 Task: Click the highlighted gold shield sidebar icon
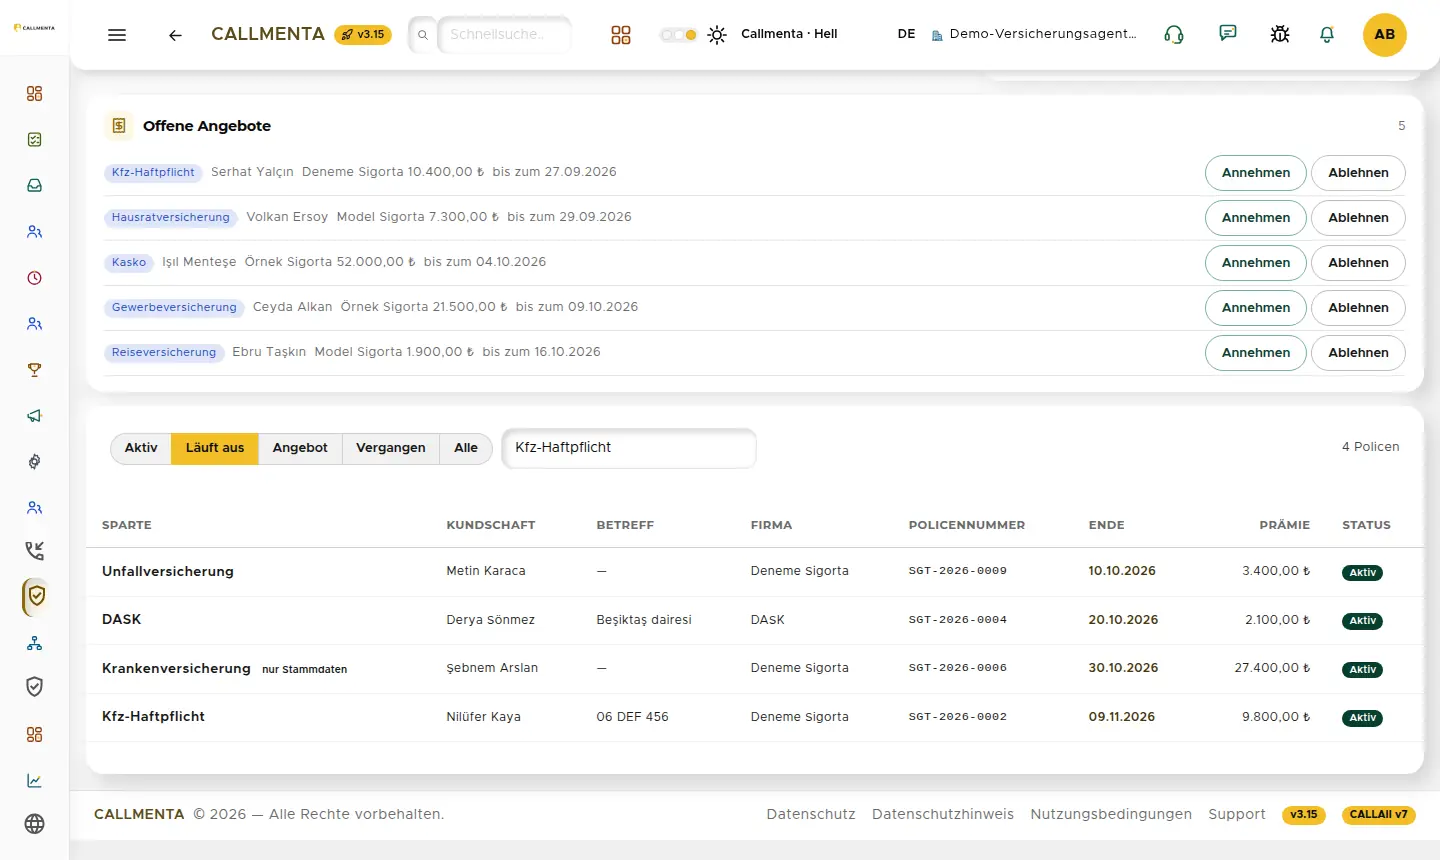(36, 597)
